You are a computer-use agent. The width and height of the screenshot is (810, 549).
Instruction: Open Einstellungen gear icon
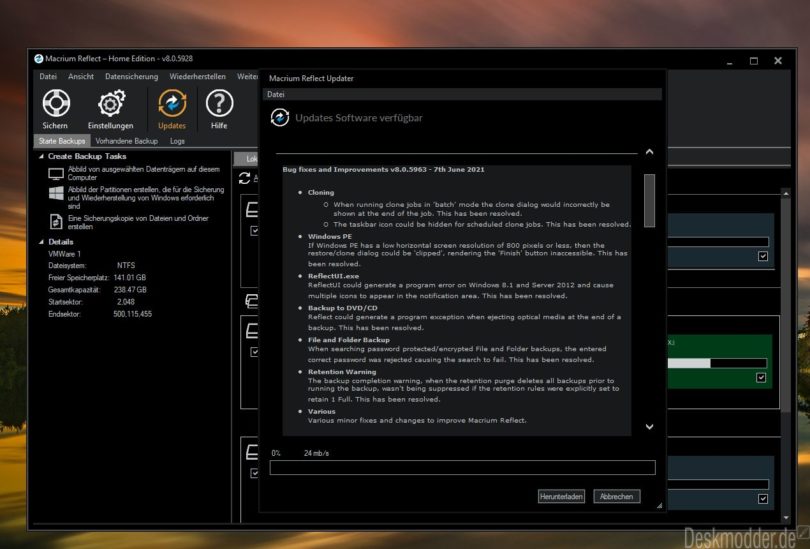point(111,103)
